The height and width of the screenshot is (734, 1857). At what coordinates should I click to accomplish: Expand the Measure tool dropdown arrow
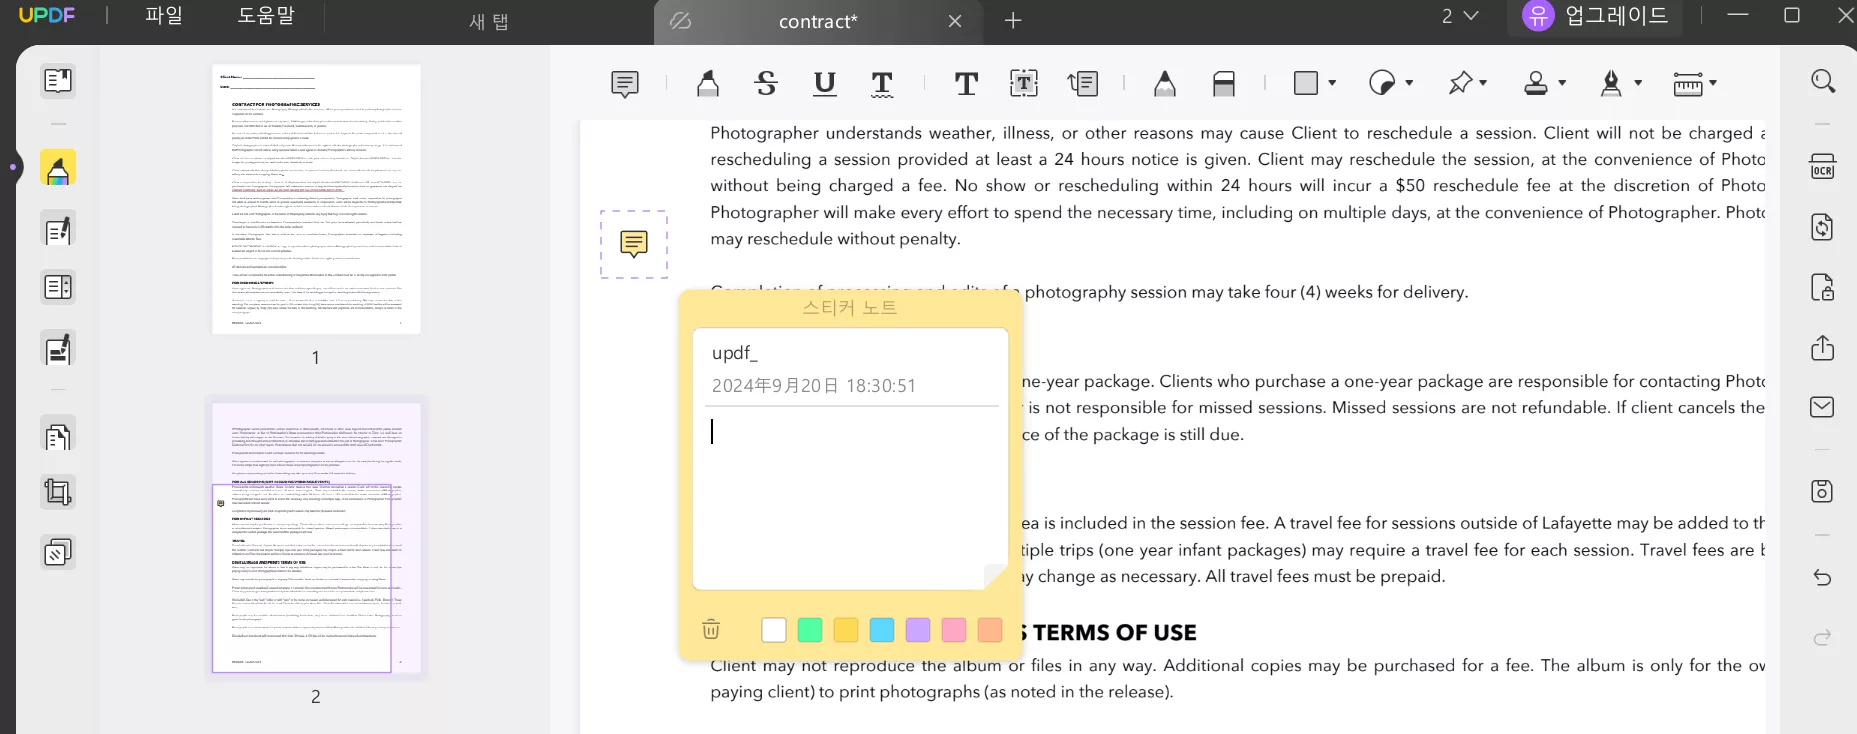coord(1713,83)
